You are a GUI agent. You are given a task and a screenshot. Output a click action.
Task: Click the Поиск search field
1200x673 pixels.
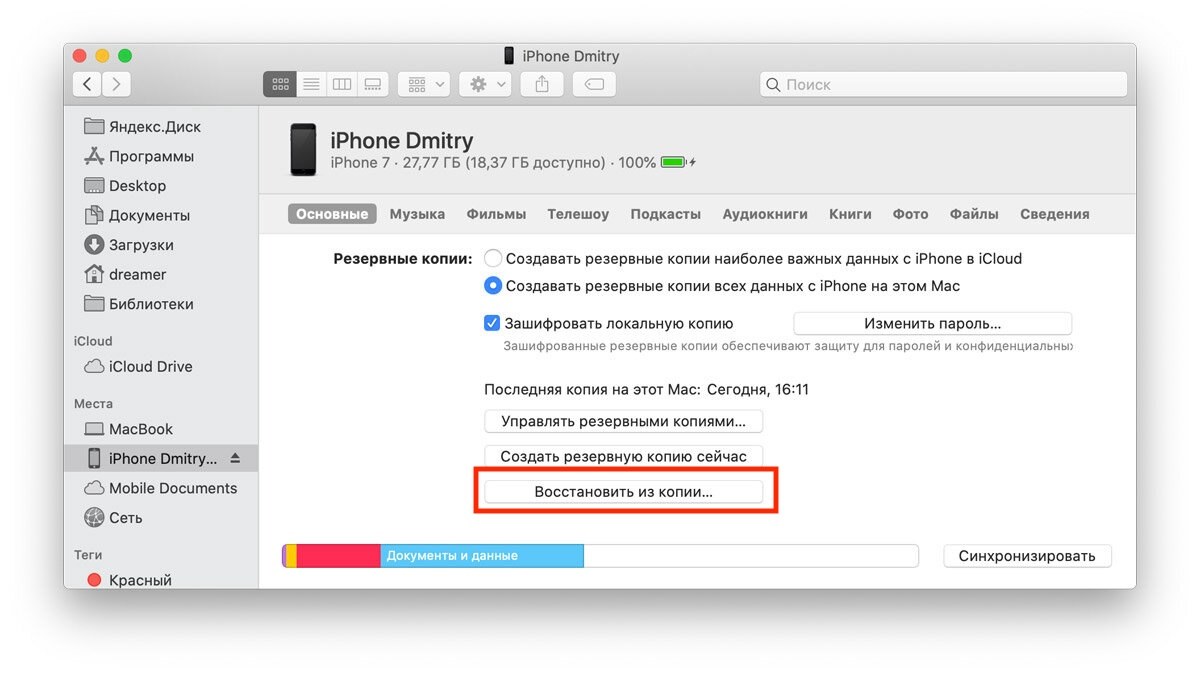coord(944,85)
